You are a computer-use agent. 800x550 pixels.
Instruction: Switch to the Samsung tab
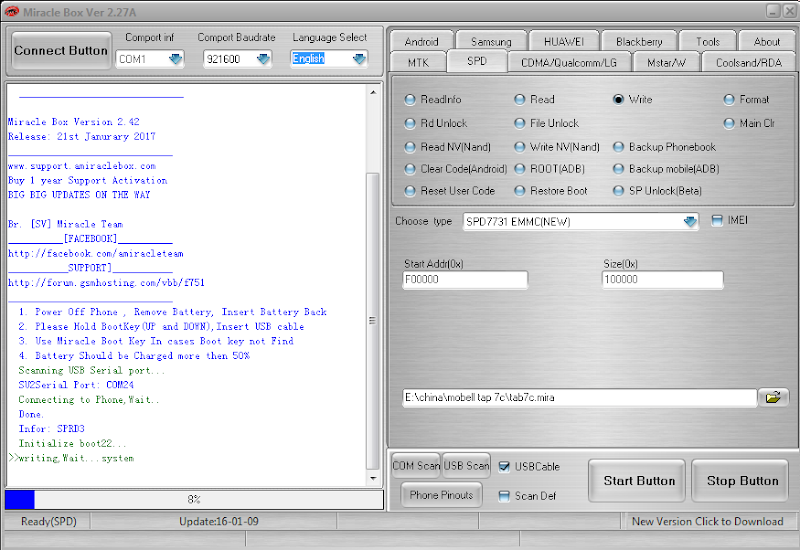(491, 41)
